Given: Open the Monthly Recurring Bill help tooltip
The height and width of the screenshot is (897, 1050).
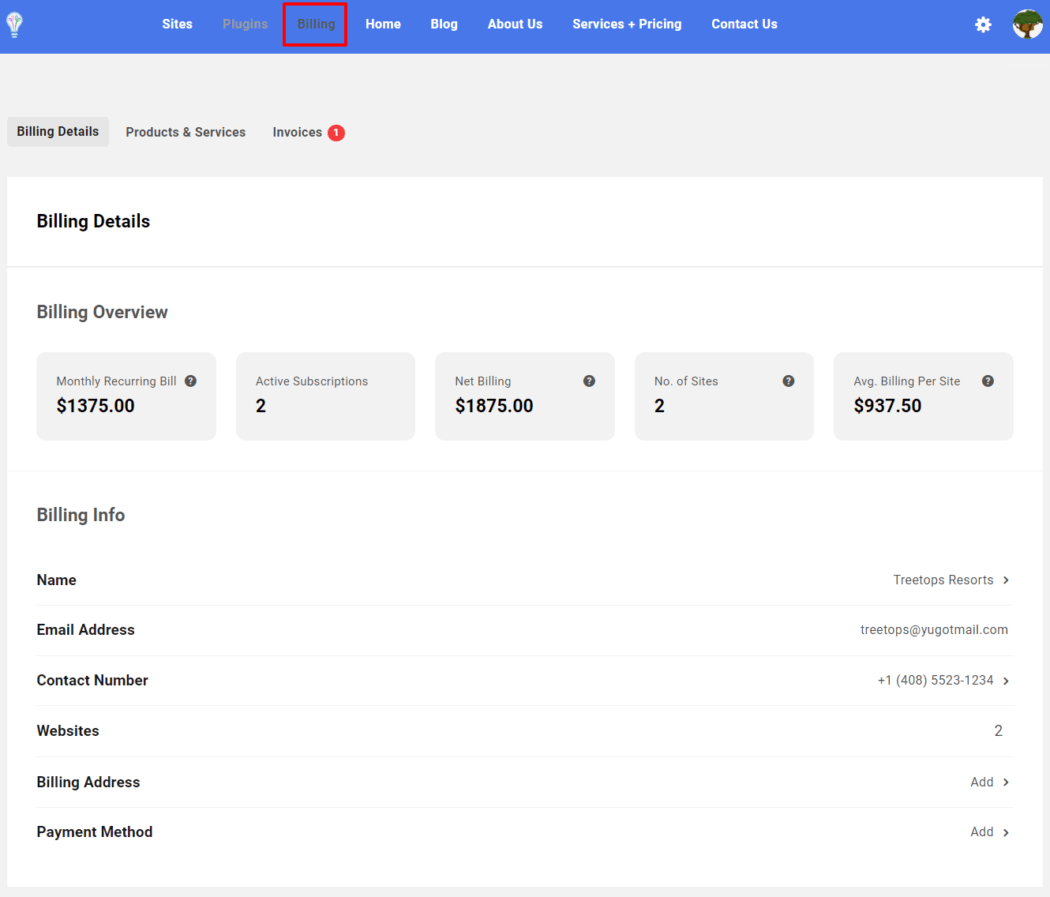Looking at the screenshot, I should coord(190,380).
